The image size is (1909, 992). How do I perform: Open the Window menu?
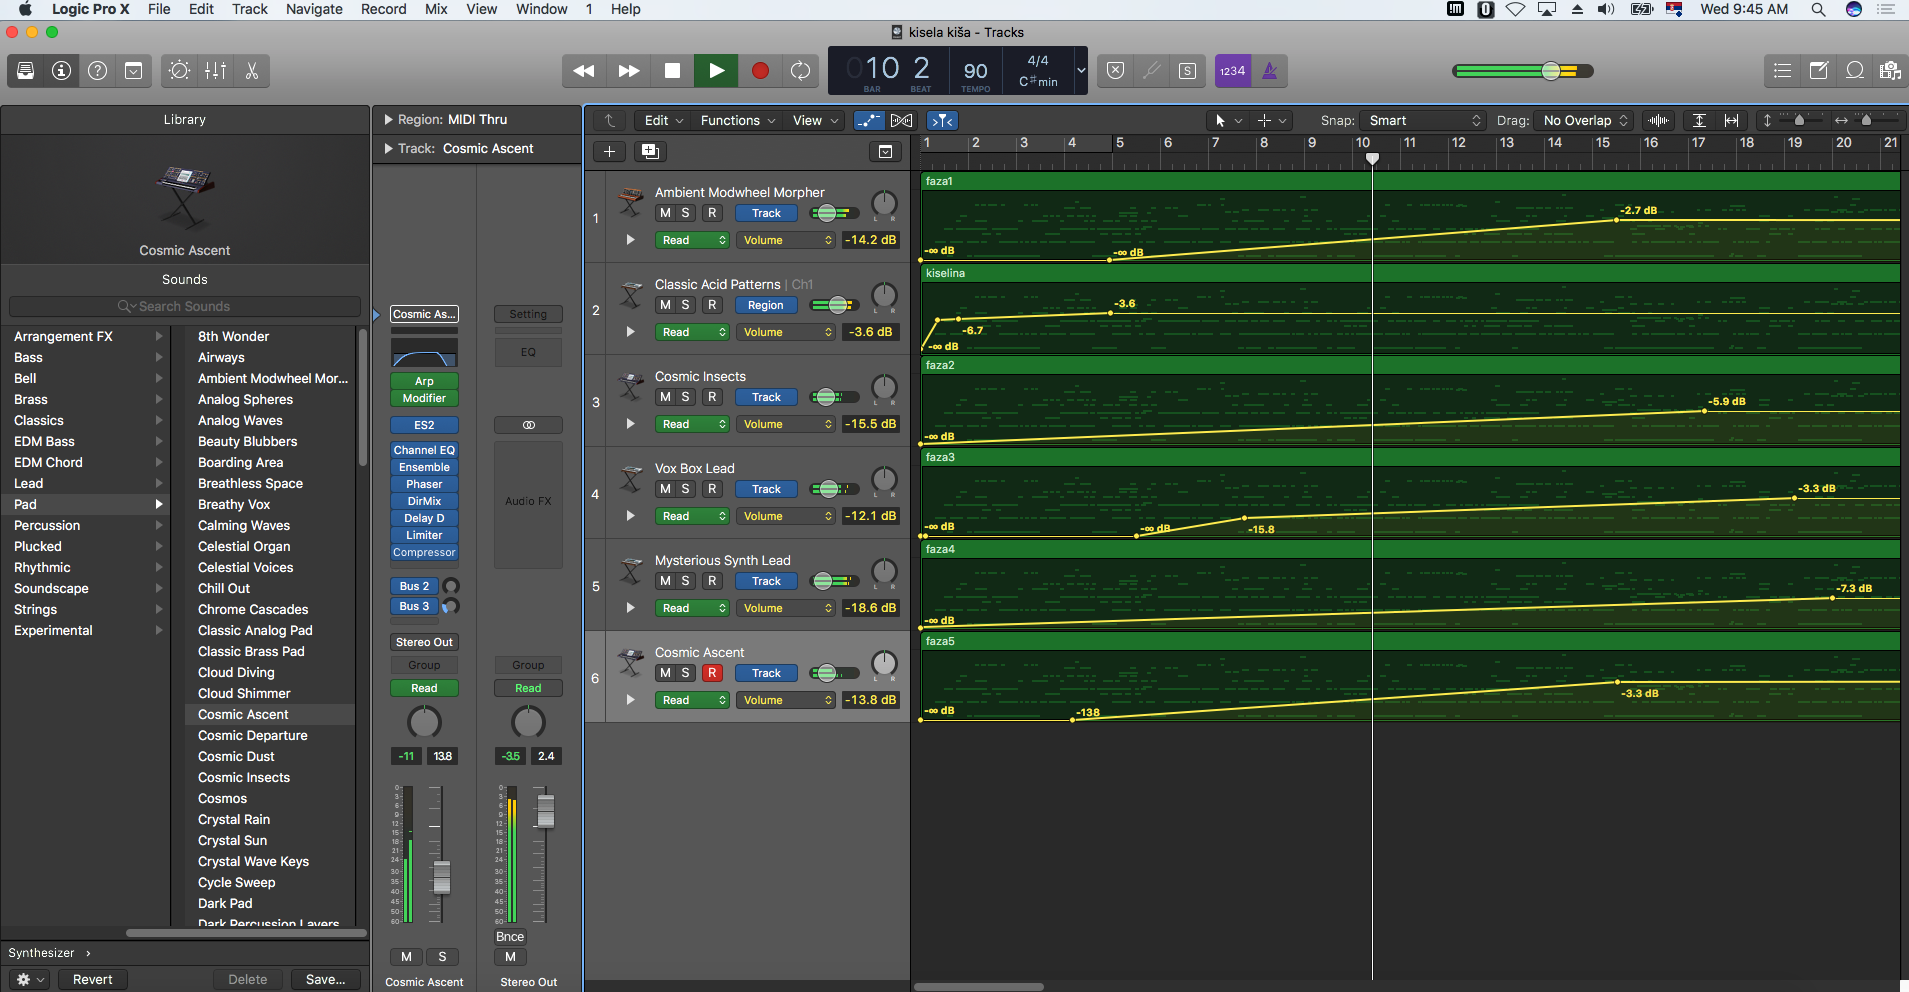(542, 9)
